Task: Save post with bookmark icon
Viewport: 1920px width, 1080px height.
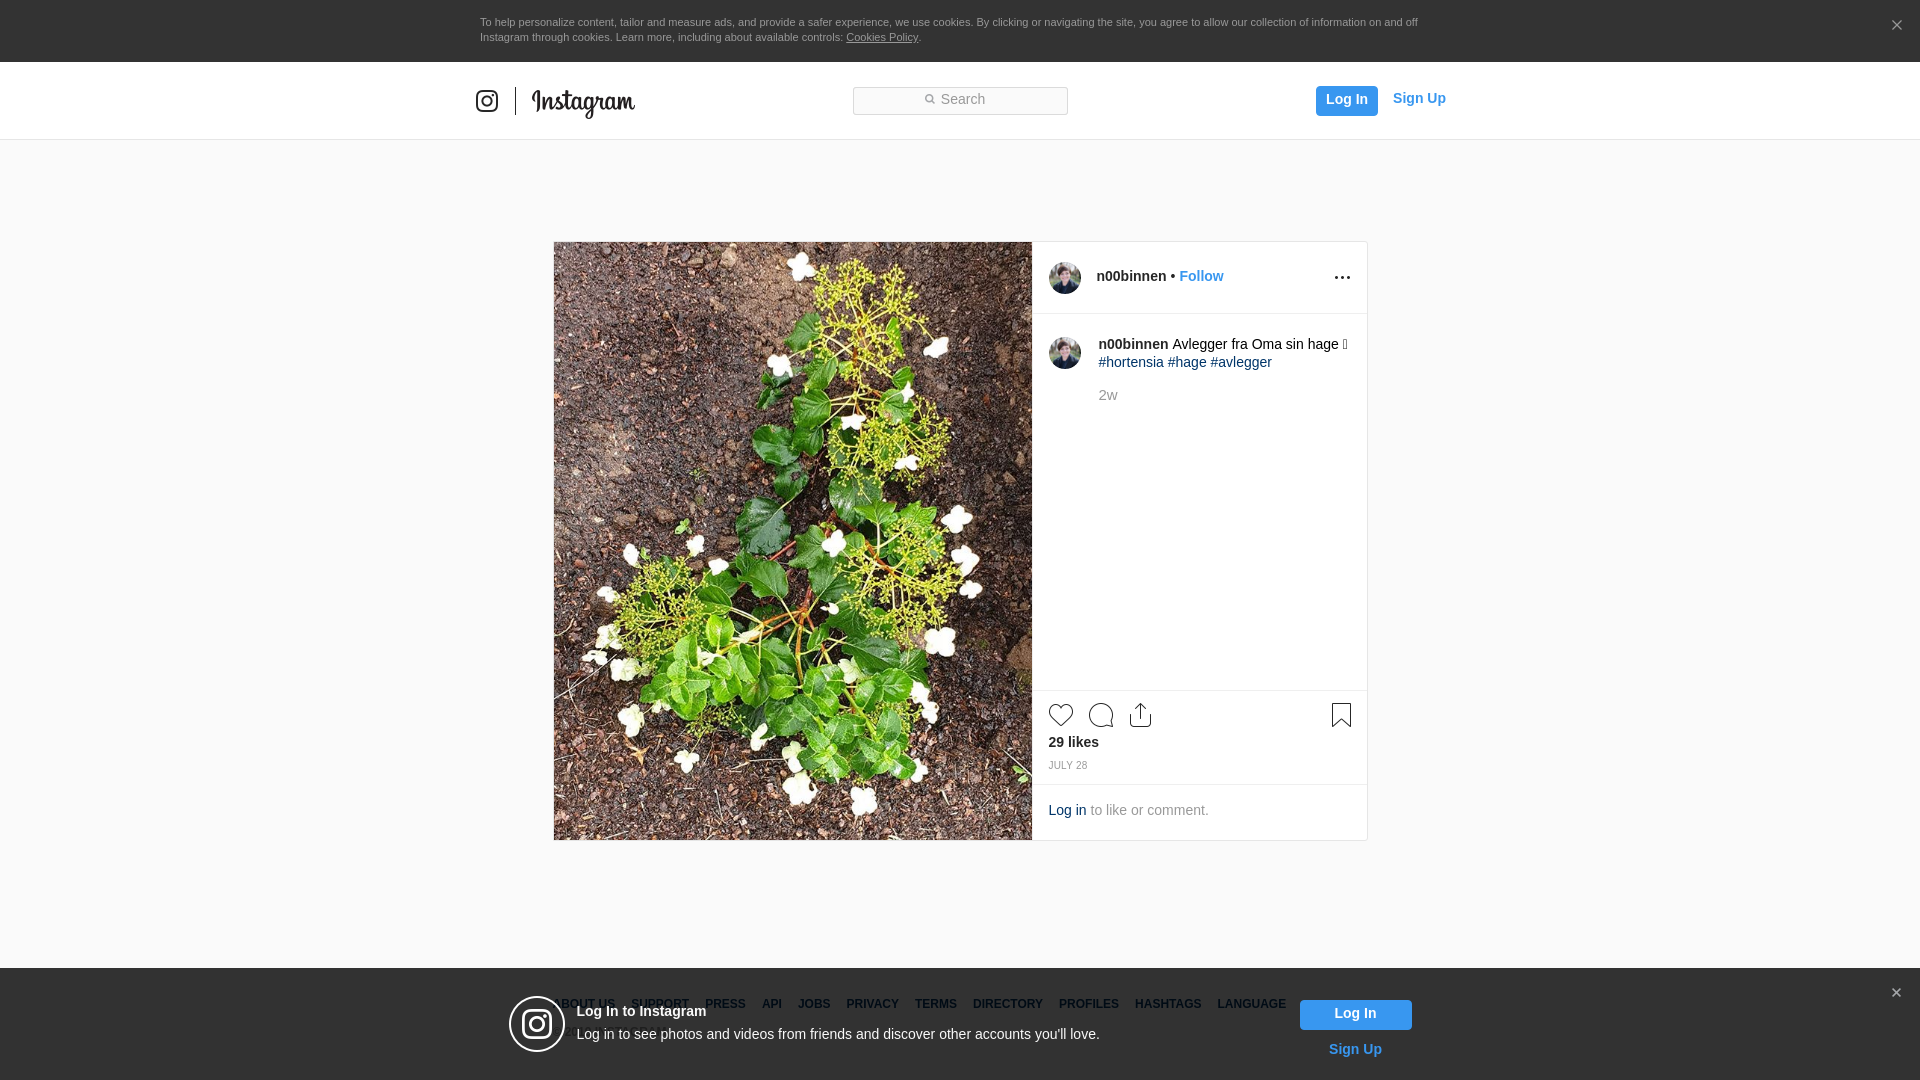Action: (1341, 715)
